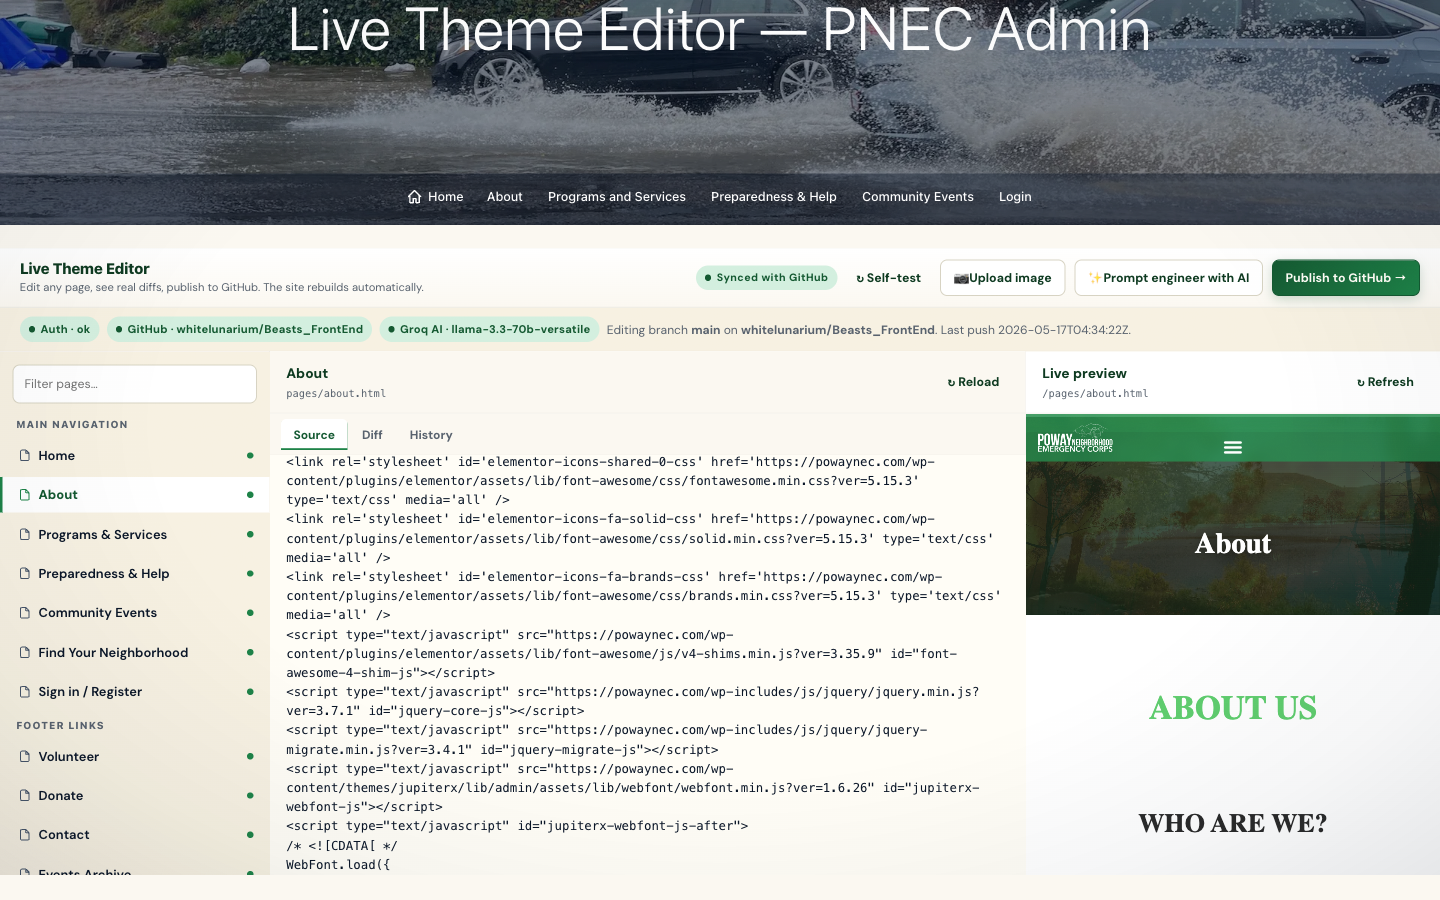Open Programs and Services in top navigation
1440x900 pixels.
click(616, 197)
